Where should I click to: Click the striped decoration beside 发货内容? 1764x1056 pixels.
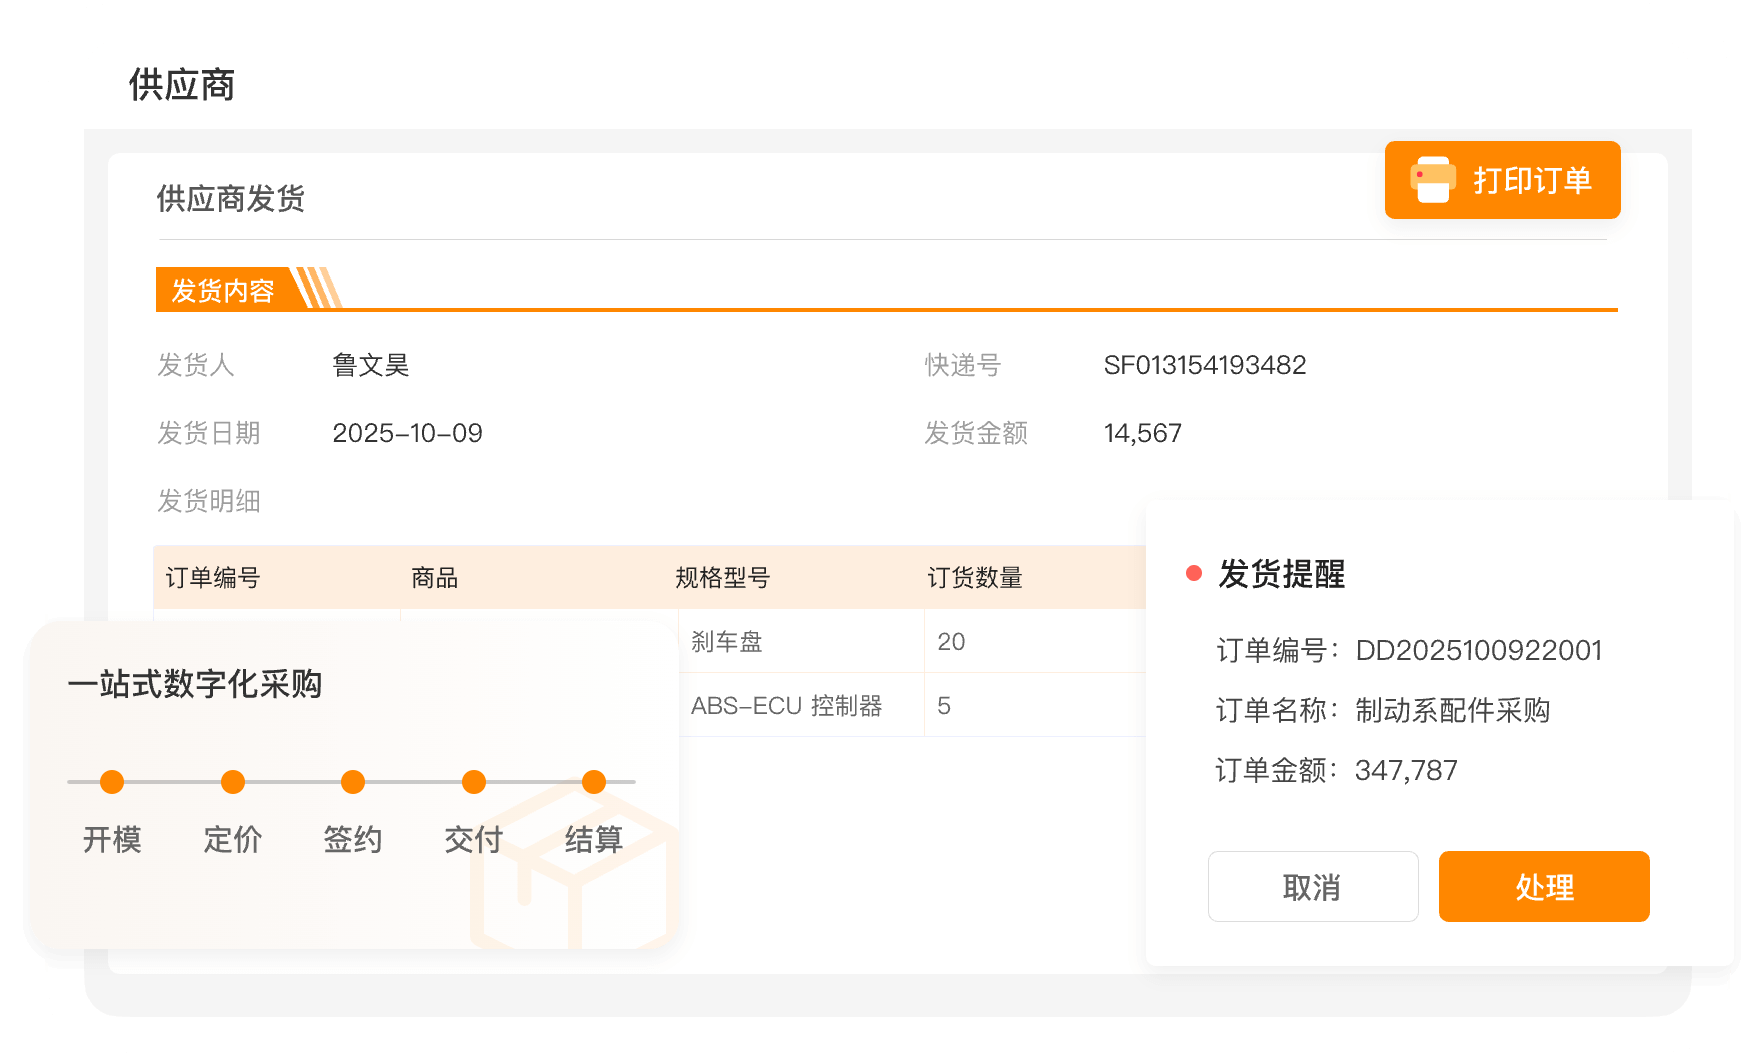(318, 289)
